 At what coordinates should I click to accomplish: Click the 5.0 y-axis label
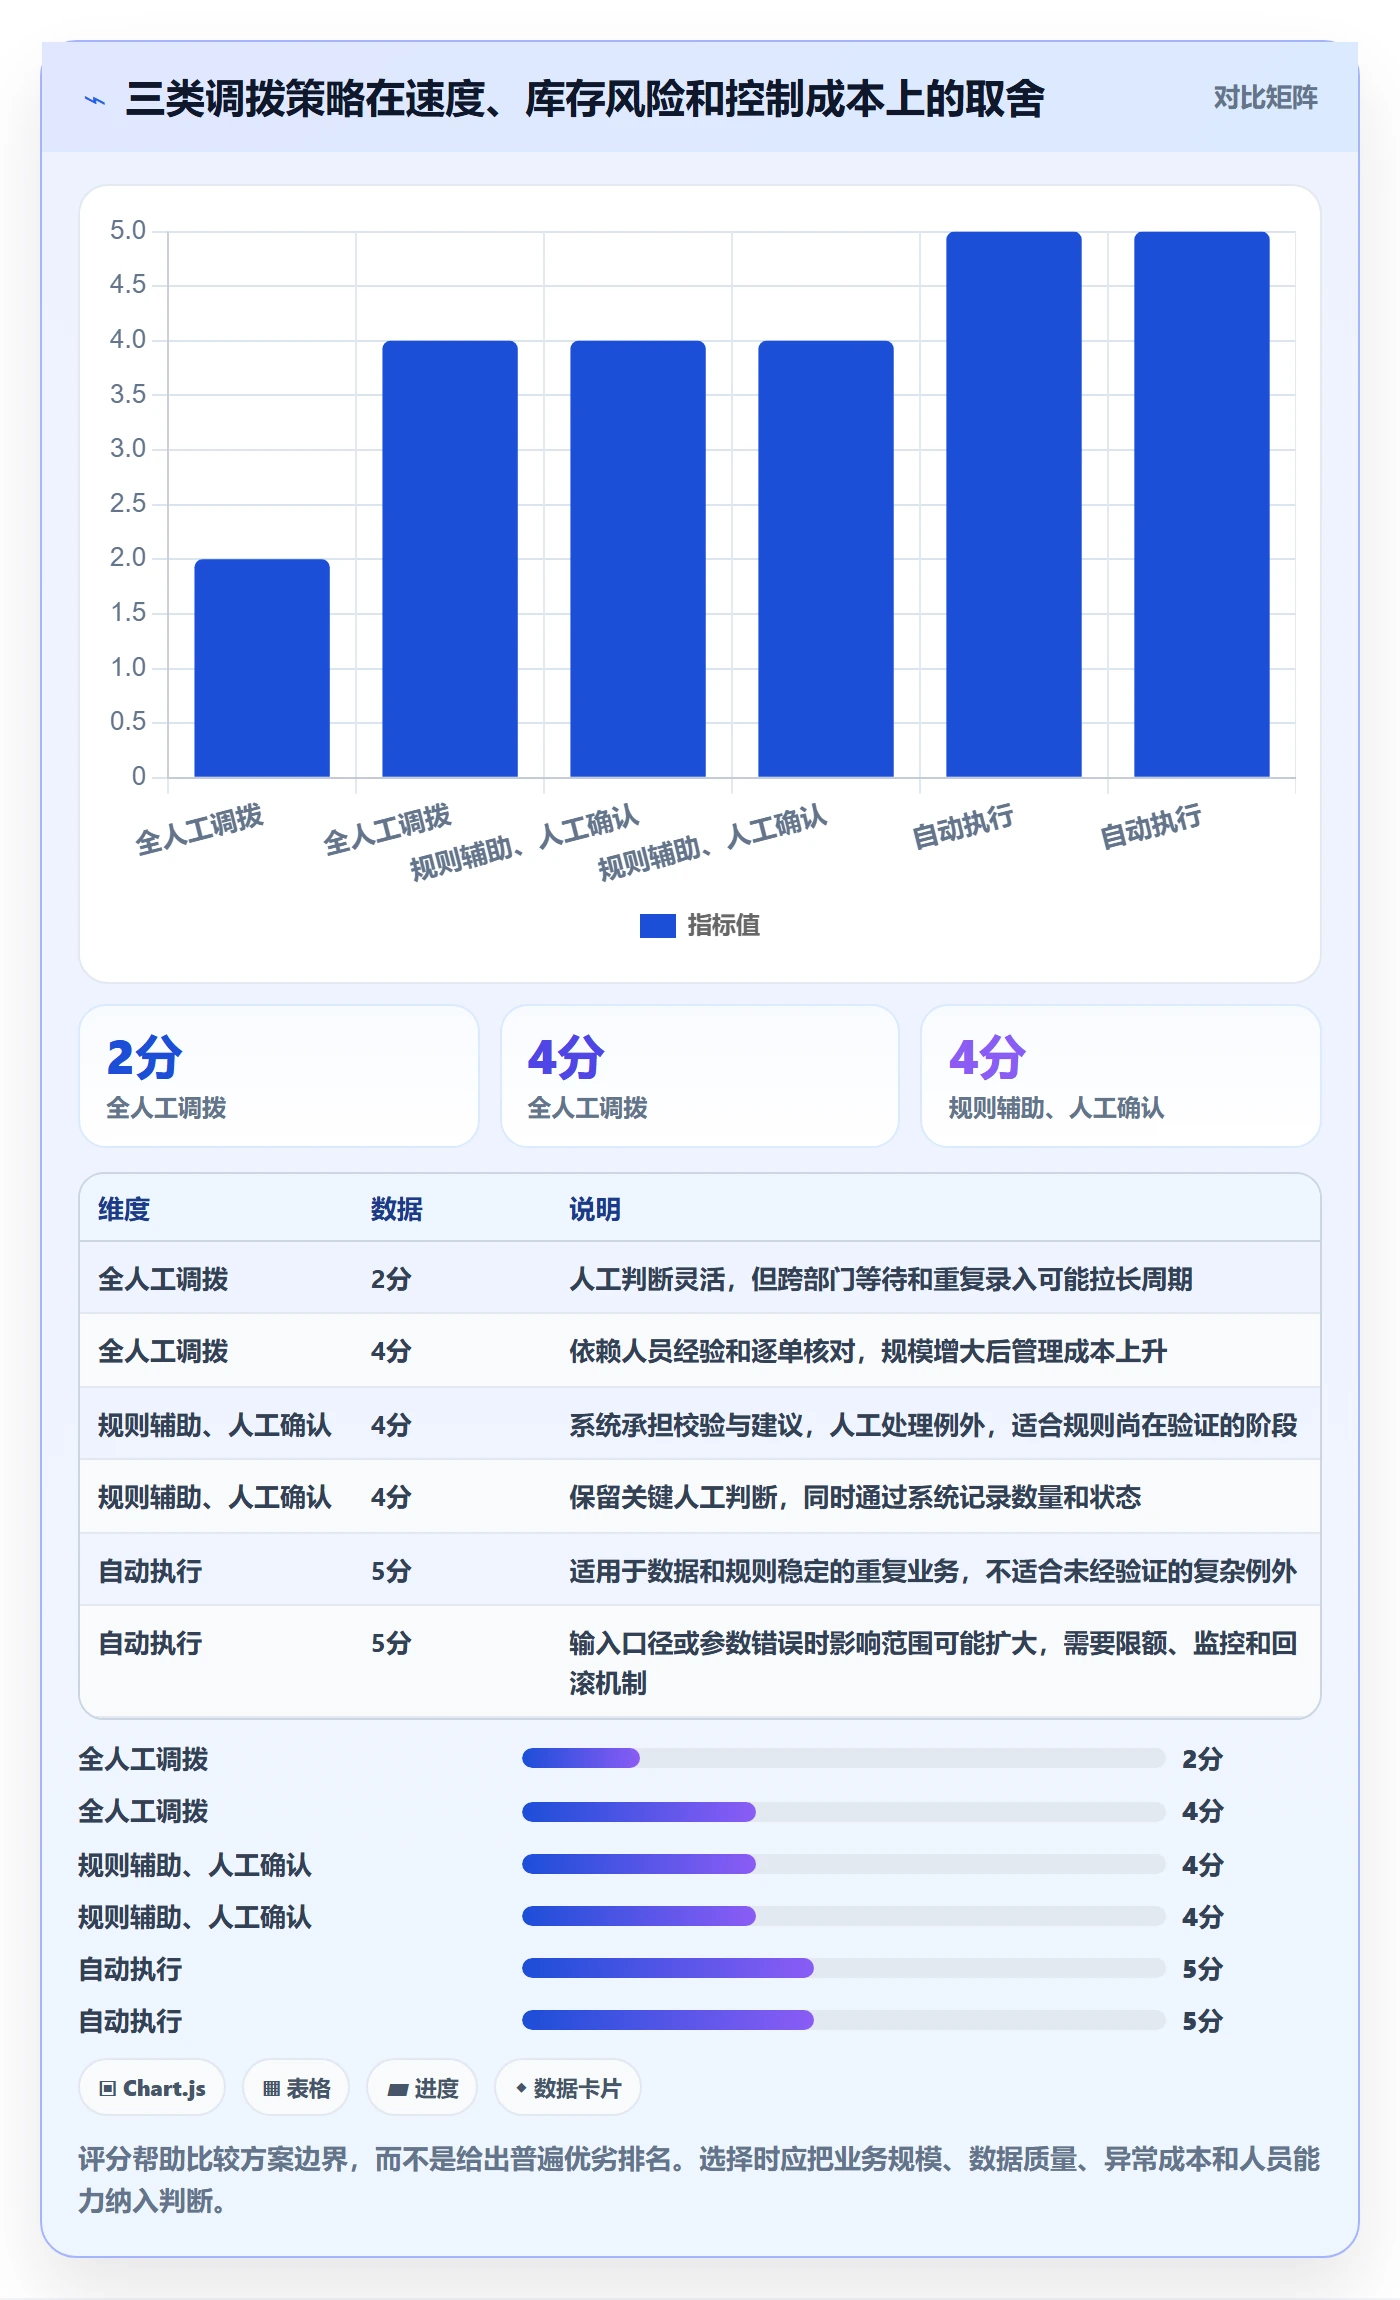pos(128,231)
